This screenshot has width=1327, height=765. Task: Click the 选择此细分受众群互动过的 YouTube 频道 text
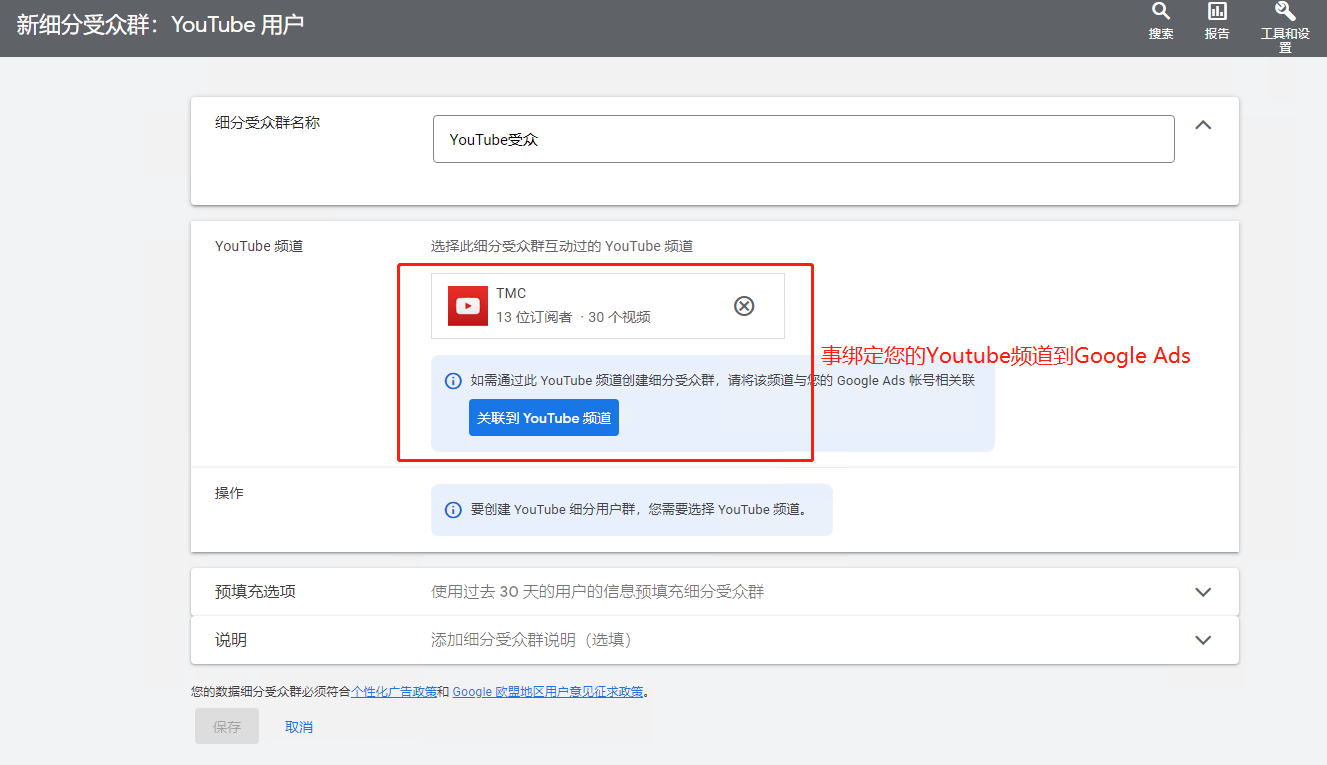point(562,246)
